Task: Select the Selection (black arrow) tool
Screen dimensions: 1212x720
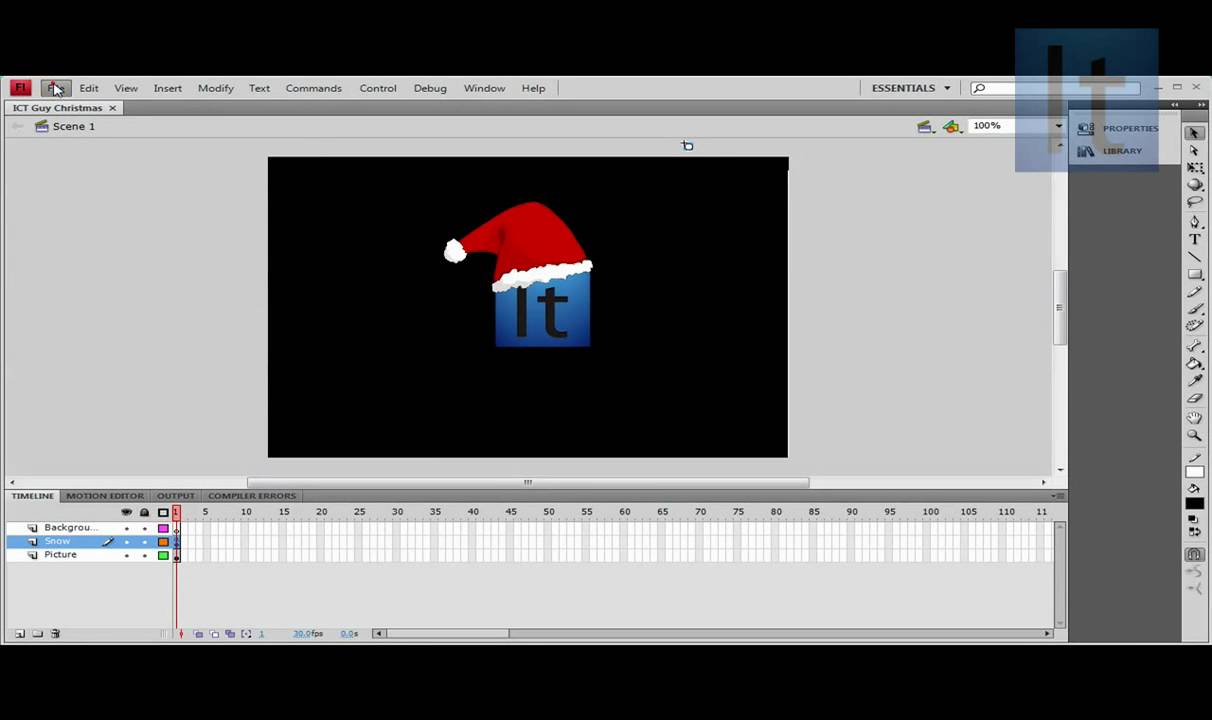Action: [1194, 133]
